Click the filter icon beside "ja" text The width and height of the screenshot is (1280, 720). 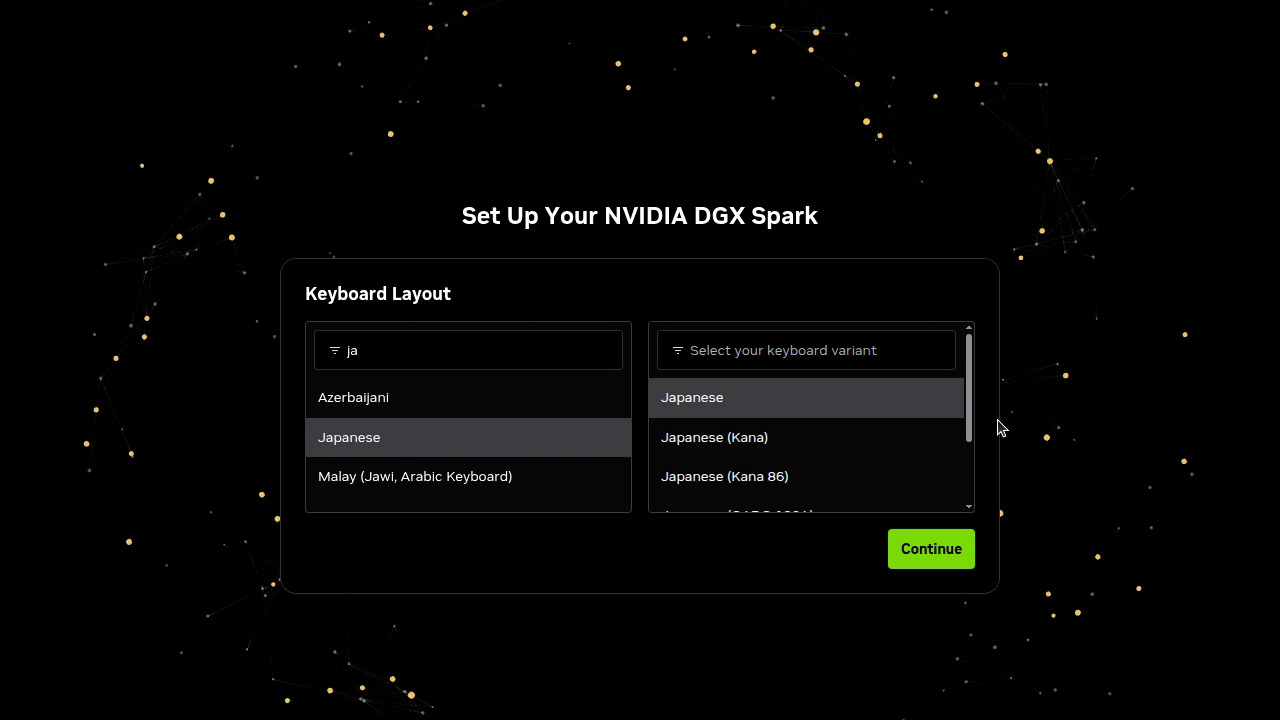(x=335, y=351)
